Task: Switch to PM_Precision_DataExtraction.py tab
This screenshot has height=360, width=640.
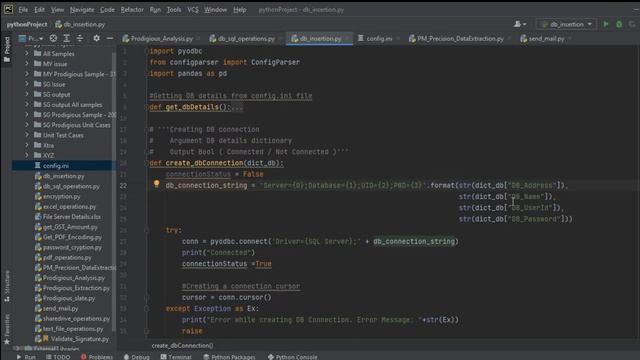Action: [460, 39]
